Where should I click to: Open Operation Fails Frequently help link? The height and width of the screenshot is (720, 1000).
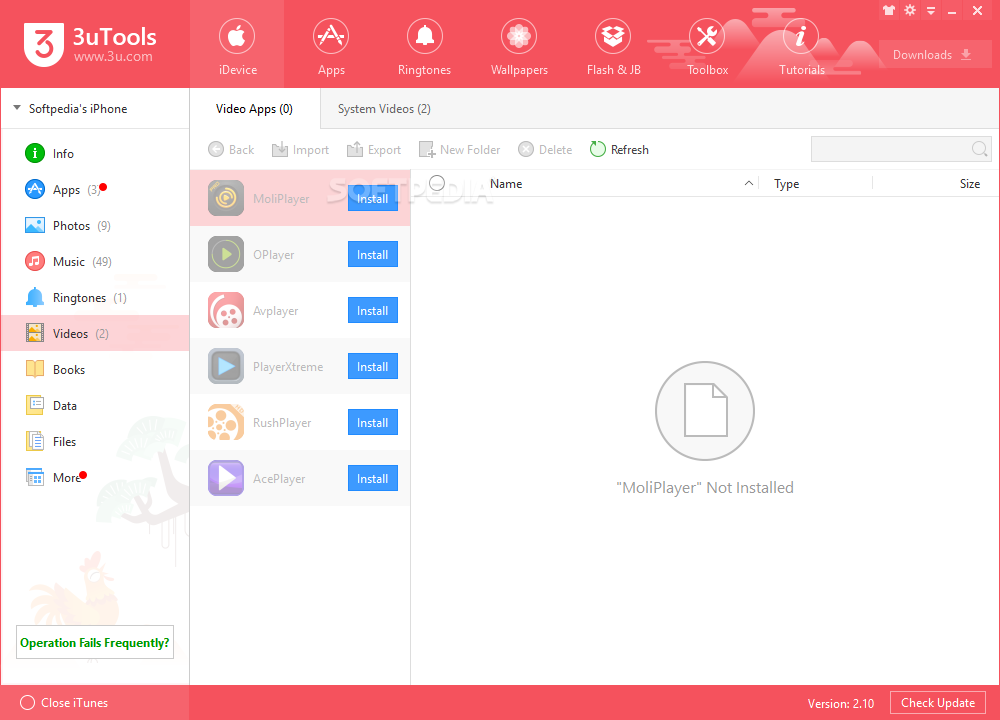pyautogui.click(x=95, y=642)
